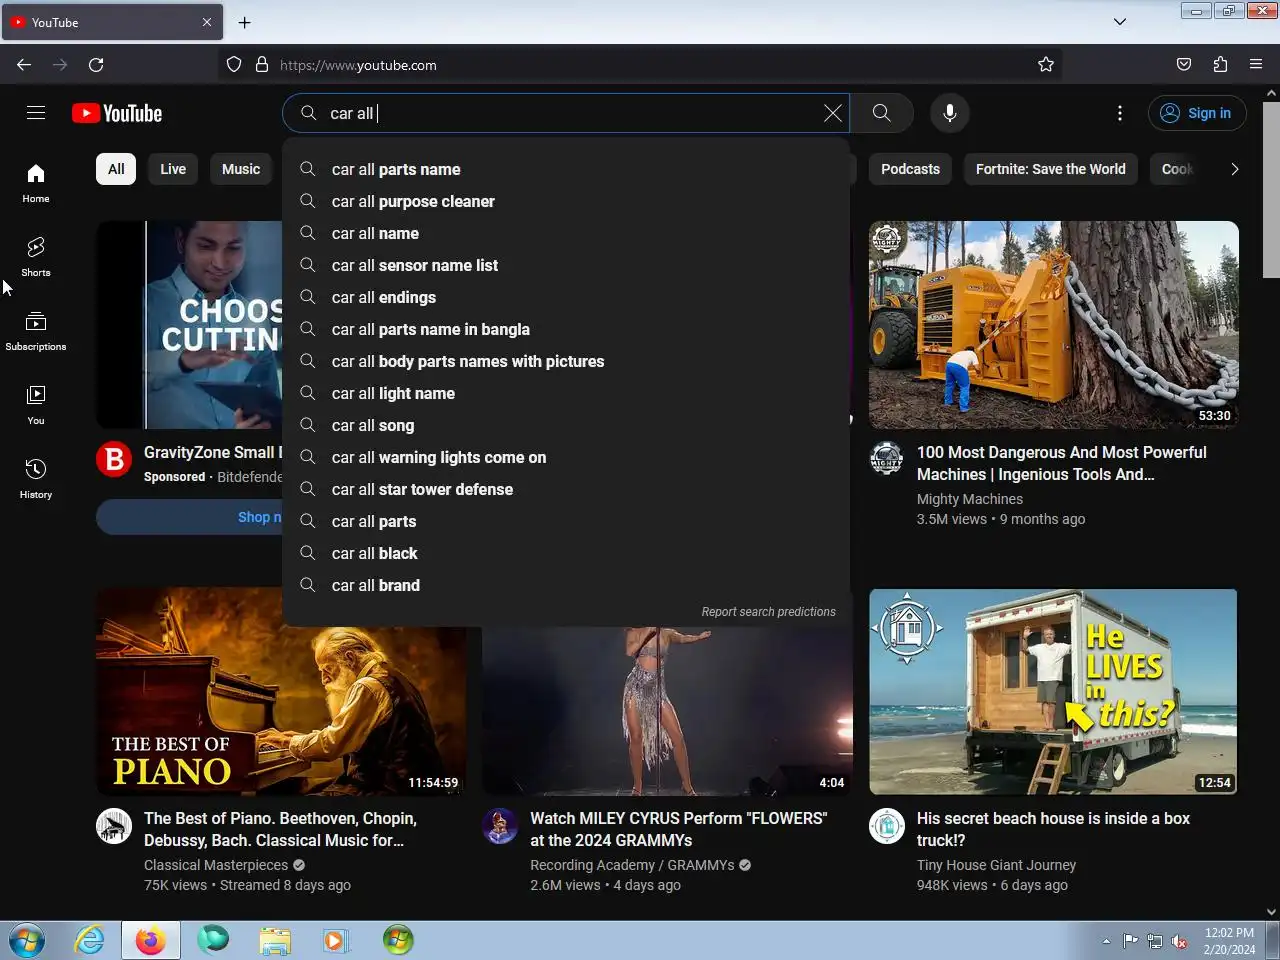This screenshot has height=960, width=1280.
Task: Show site security lock info
Action: click(x=262, y=65)
